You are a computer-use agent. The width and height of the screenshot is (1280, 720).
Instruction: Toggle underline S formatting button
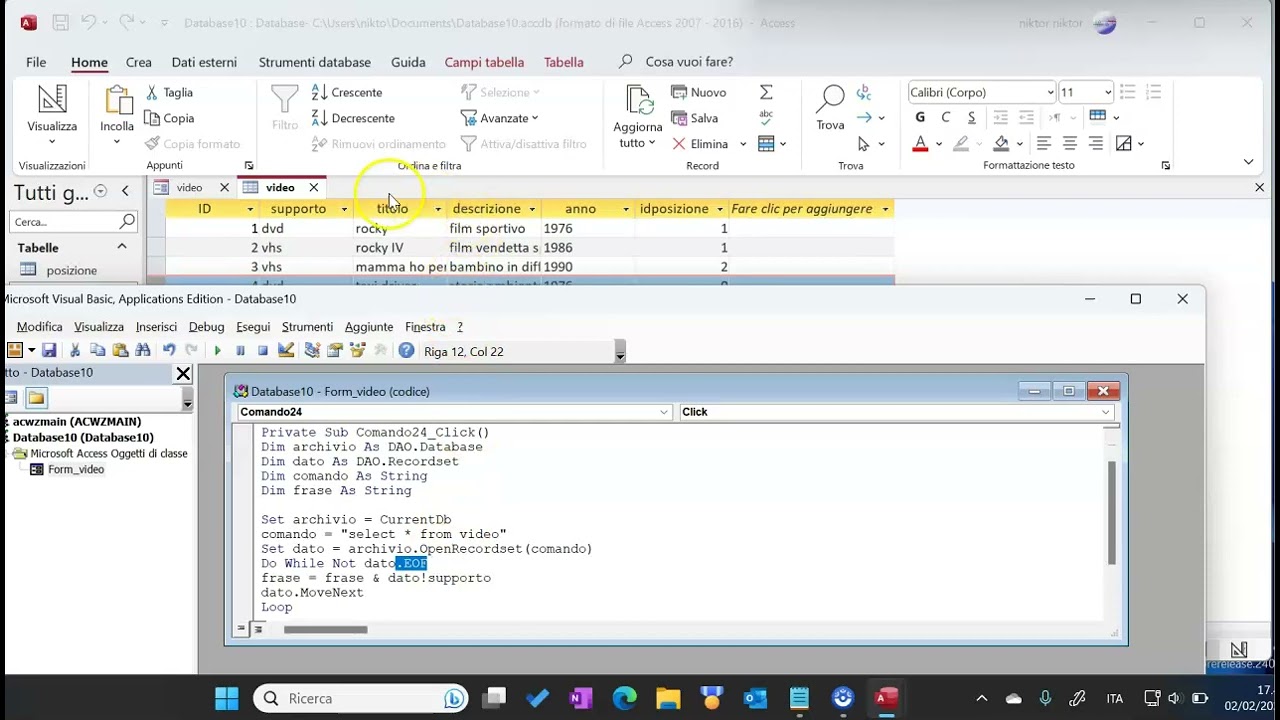click(971, 118)
